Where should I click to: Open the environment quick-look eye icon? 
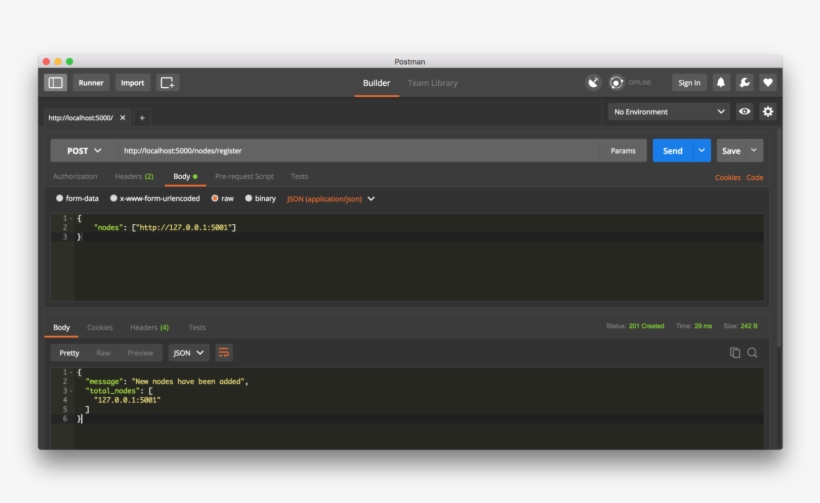744,111
